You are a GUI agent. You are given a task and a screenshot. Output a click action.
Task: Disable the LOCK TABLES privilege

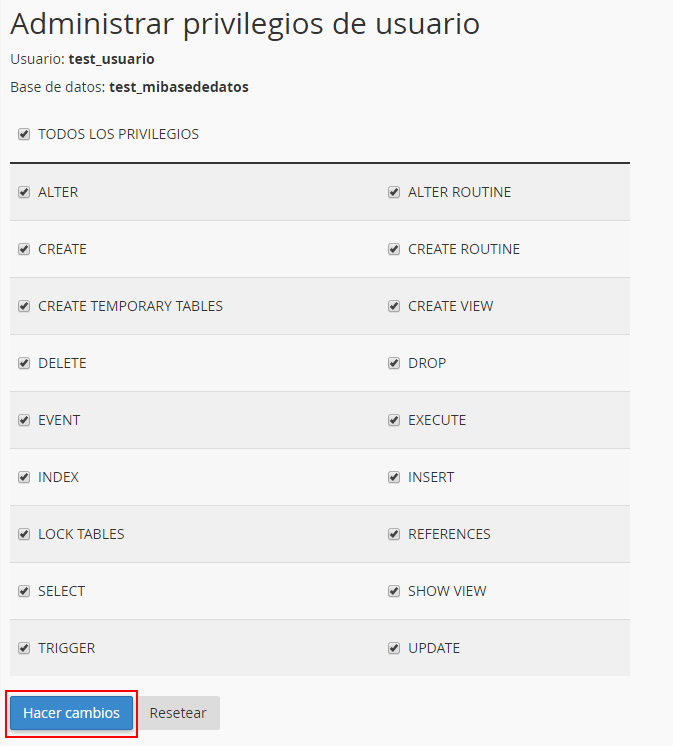tap(24, 534)
